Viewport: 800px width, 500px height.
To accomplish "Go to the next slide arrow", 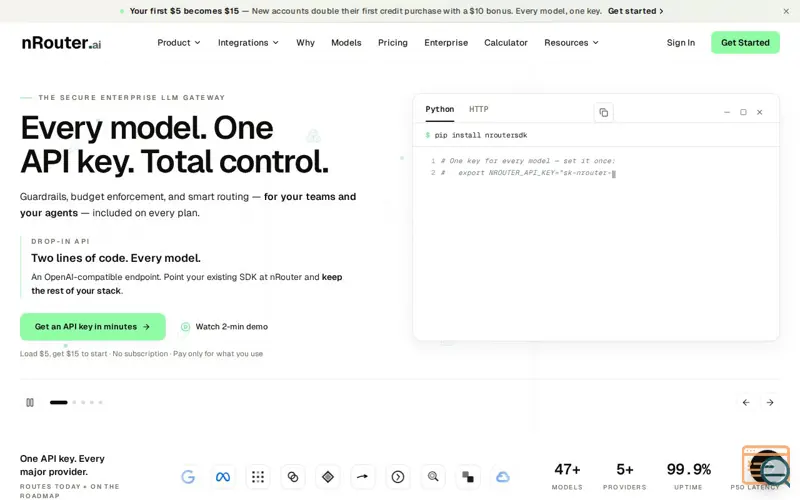I will (x=770, y=403).
